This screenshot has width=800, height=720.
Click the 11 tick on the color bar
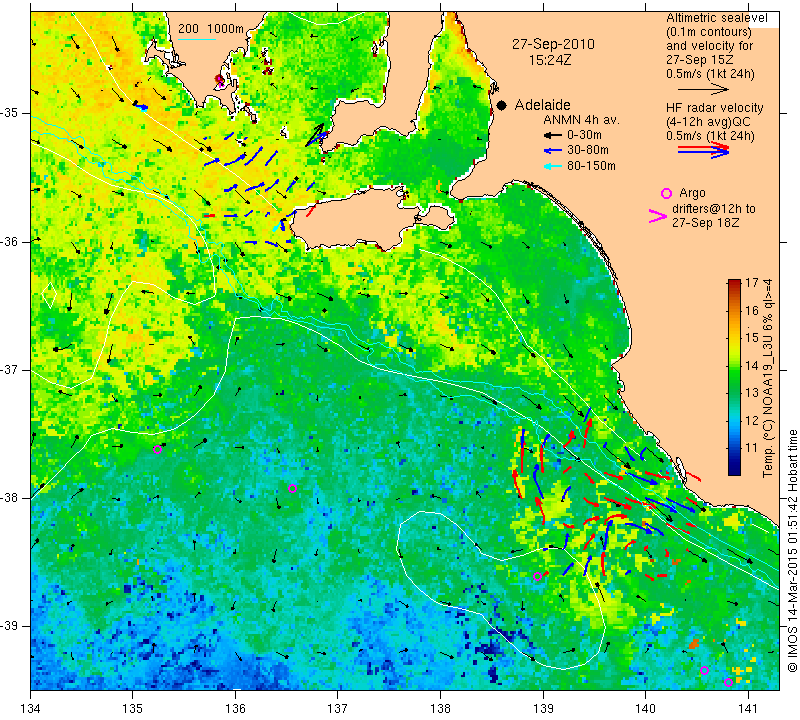(x=752, y=448)
